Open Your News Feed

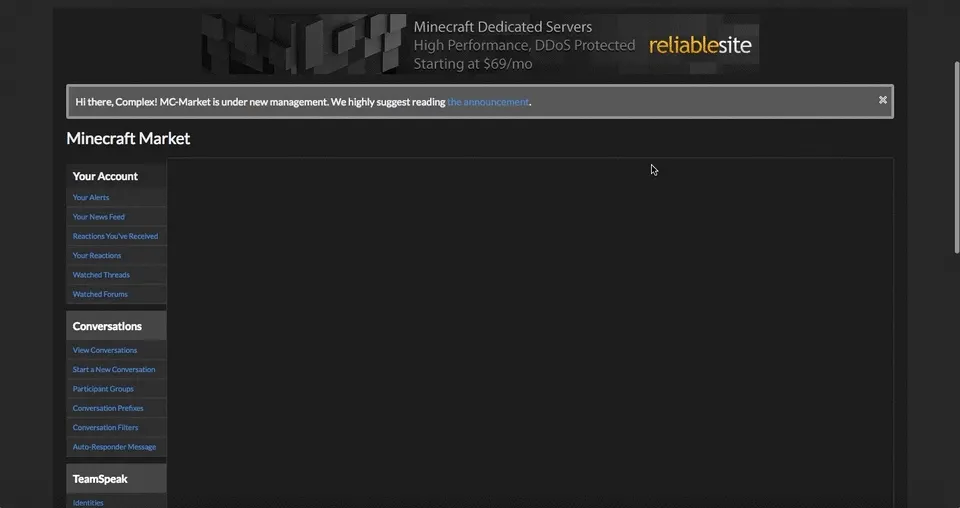tap(99, 217)
